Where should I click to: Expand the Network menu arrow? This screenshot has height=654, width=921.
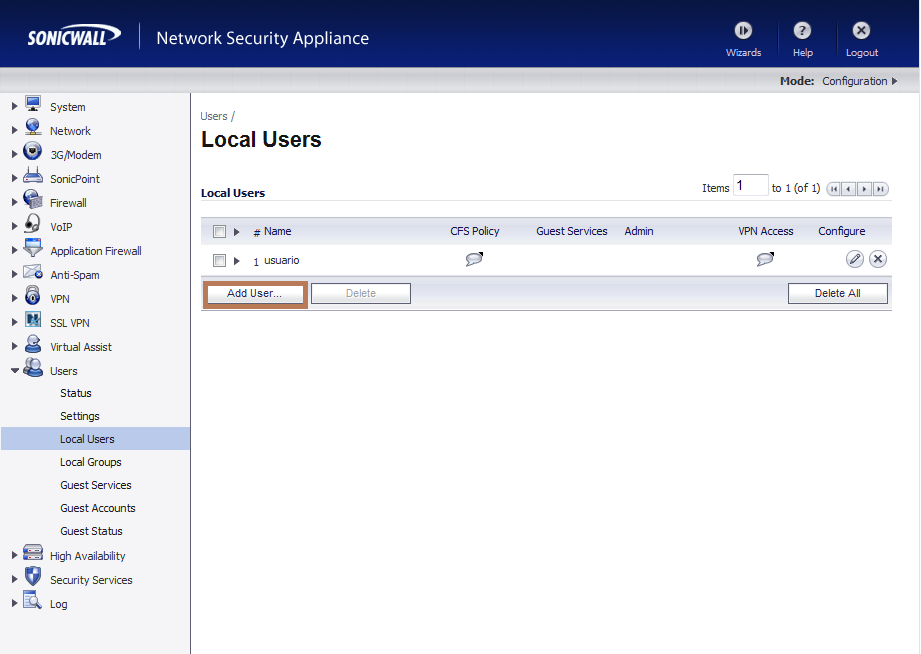click(x=15, y=130)
